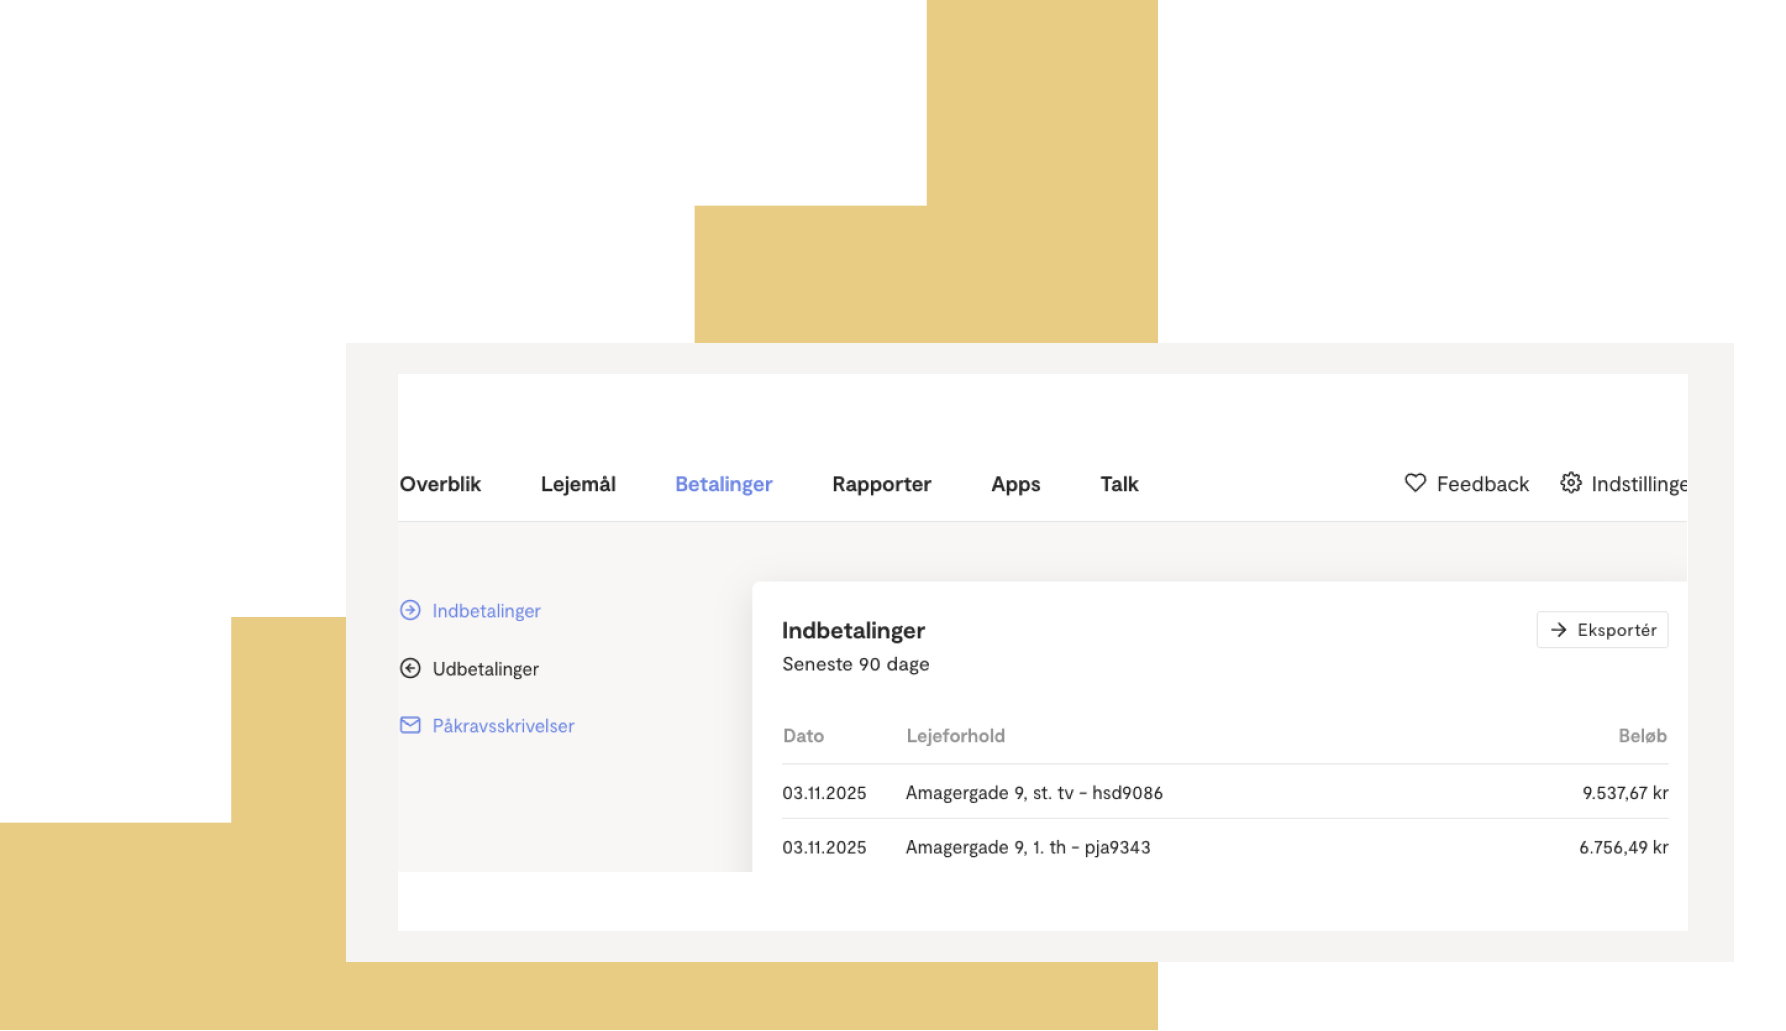Open the Påkravsskrivelser sidebar link

click(x=503, y=725)
